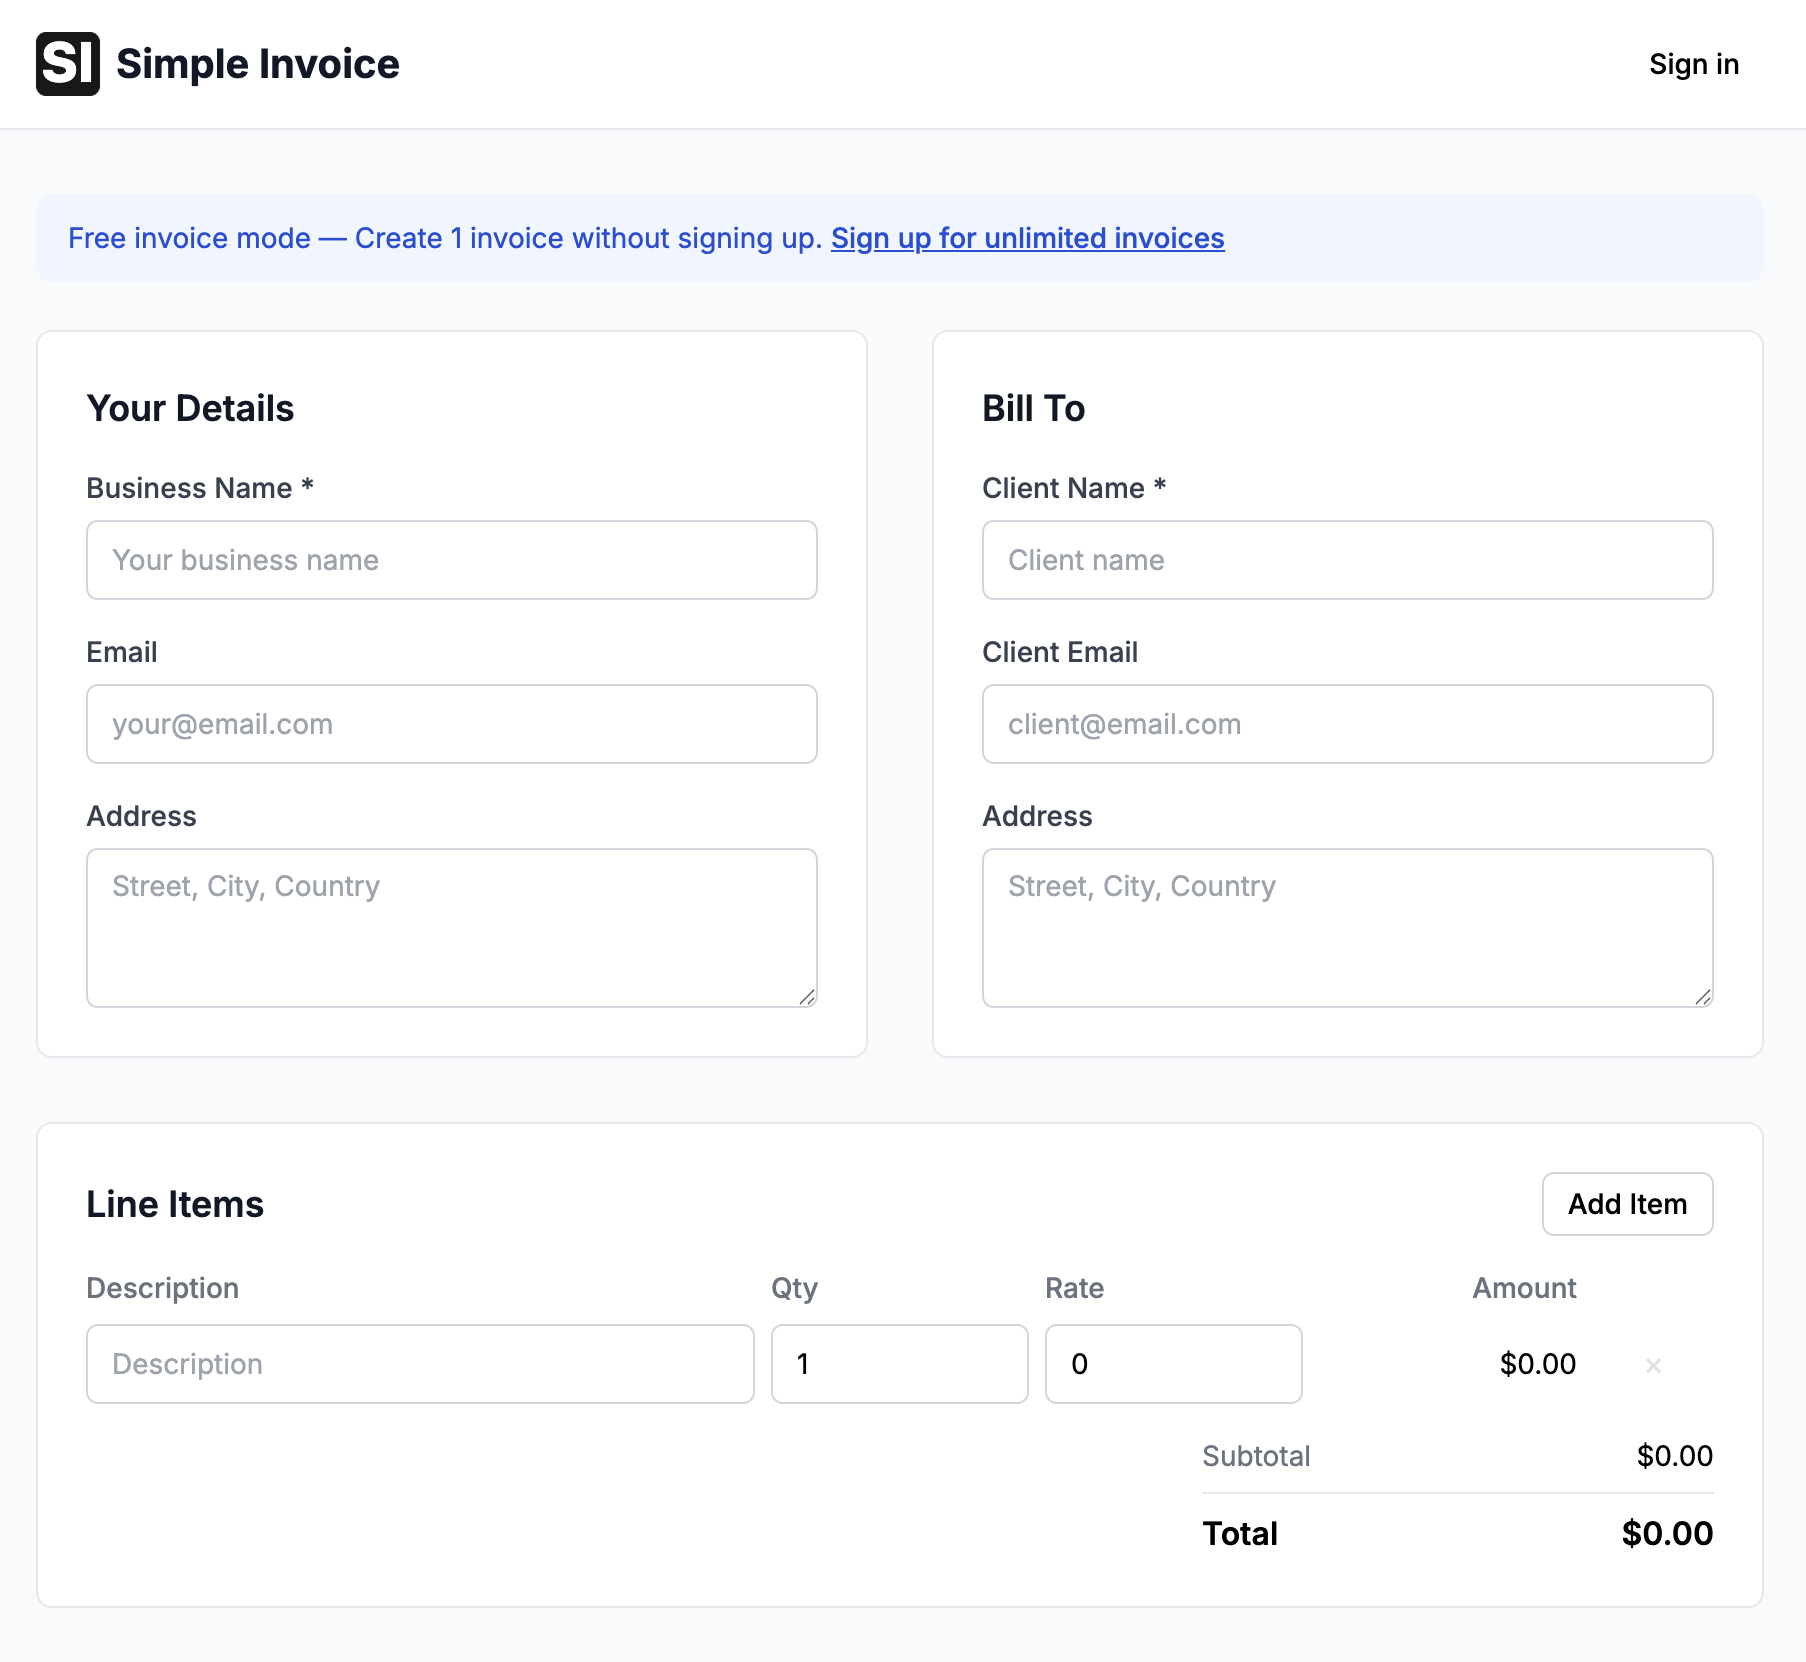
Task: Select the Your Details Address textarea
Action: coord(451,927)
